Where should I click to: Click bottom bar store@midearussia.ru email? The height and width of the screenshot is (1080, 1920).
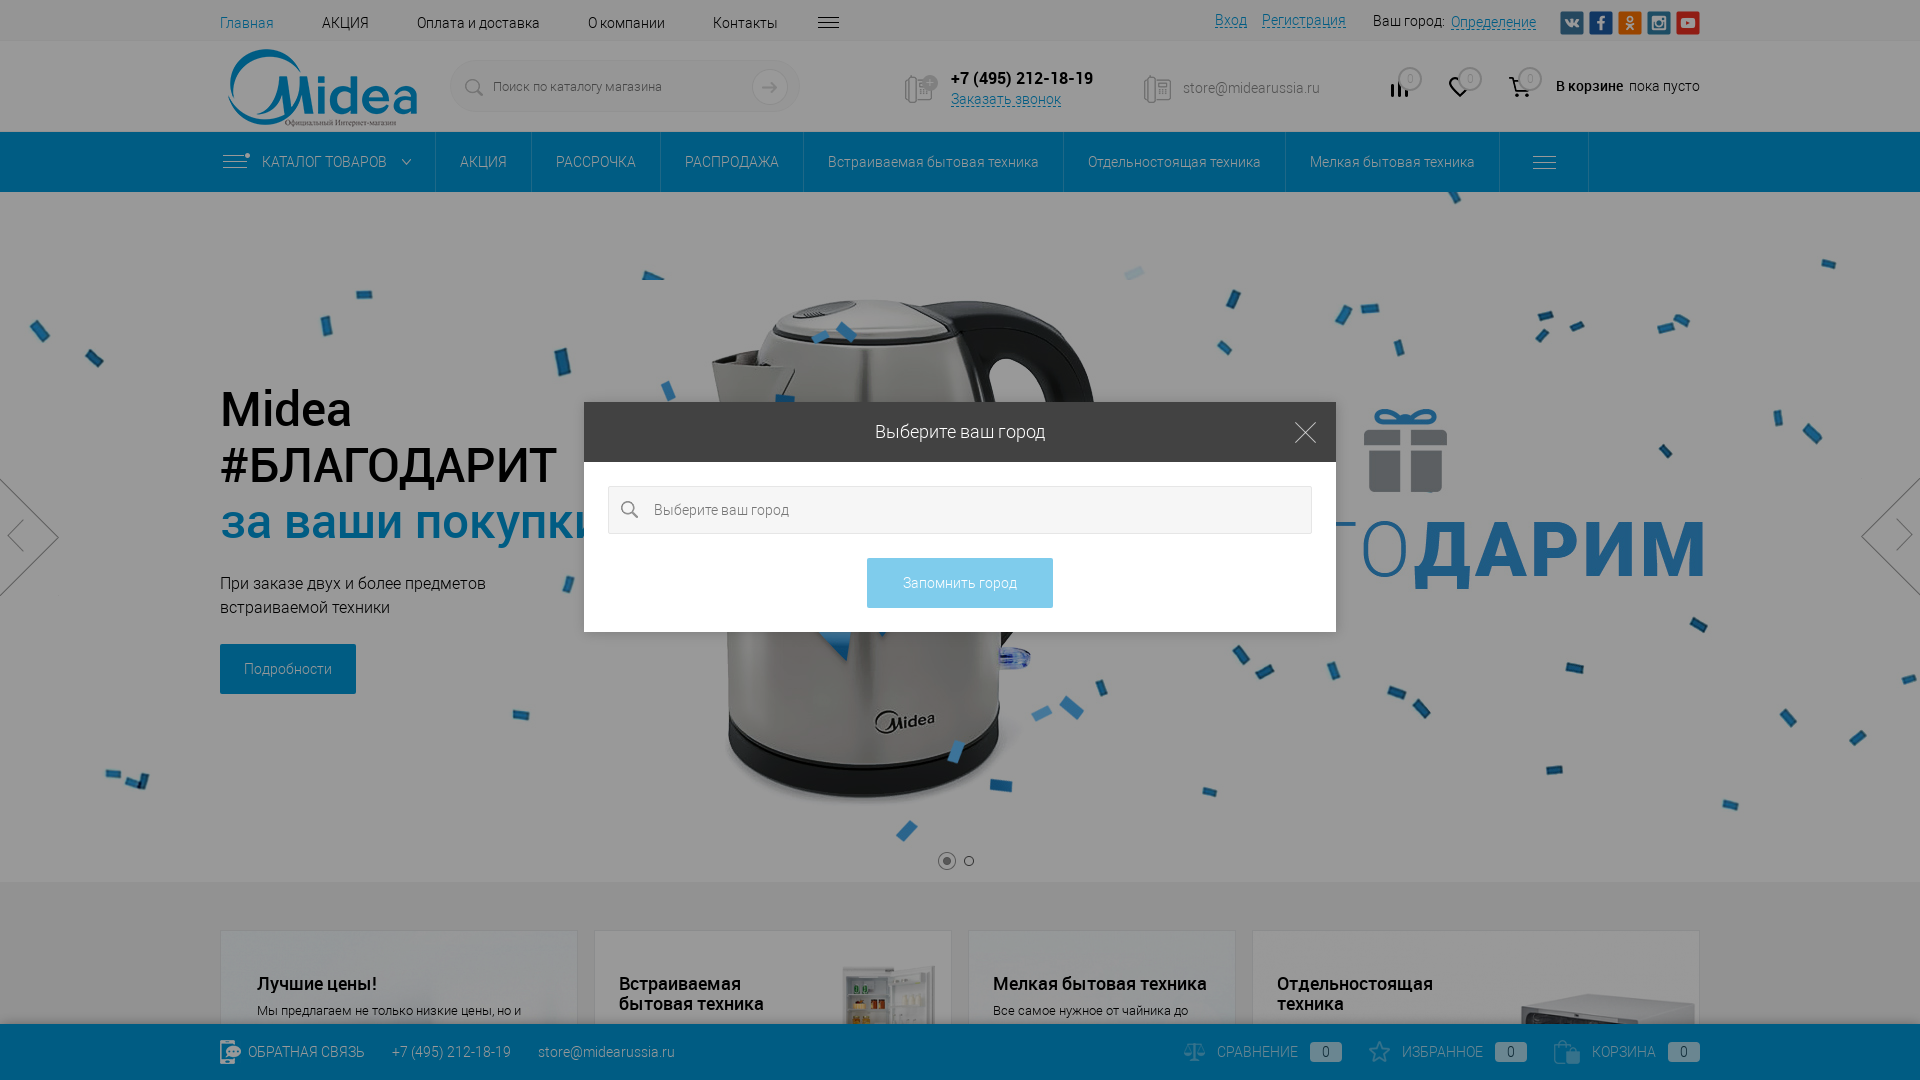606,1052
